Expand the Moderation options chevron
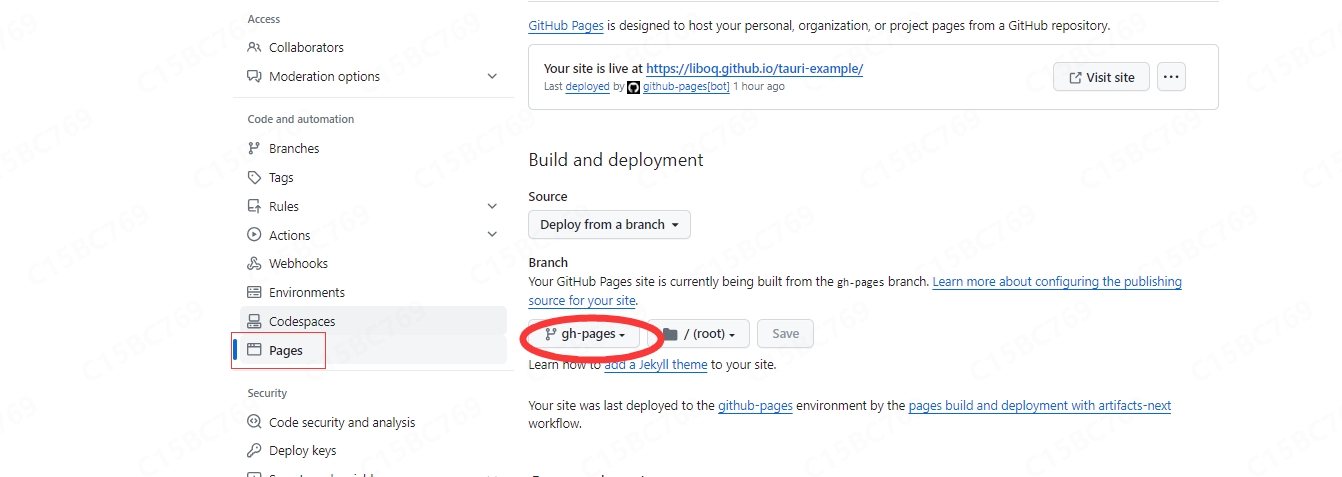This screenshot has width=1342, height=477. click(x=492, y=76)
